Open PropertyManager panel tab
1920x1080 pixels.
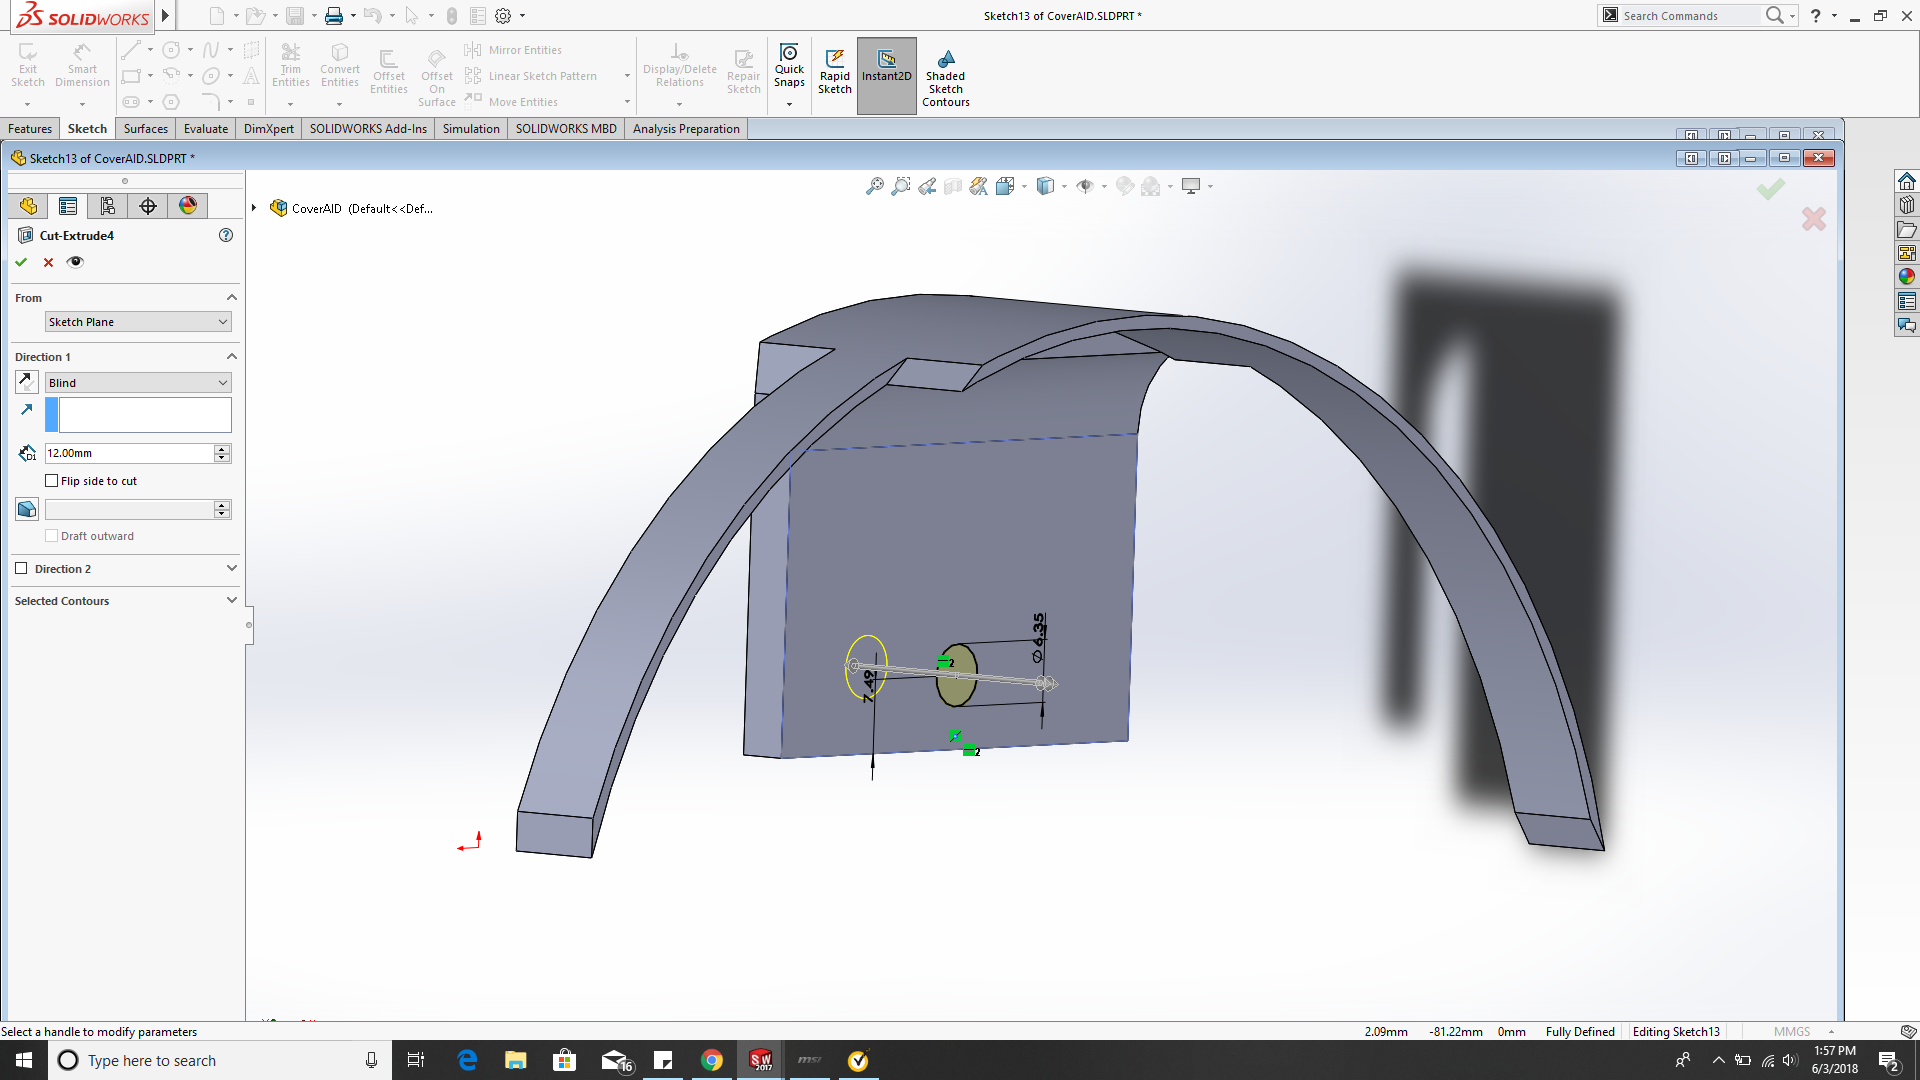tap(68, 206)
